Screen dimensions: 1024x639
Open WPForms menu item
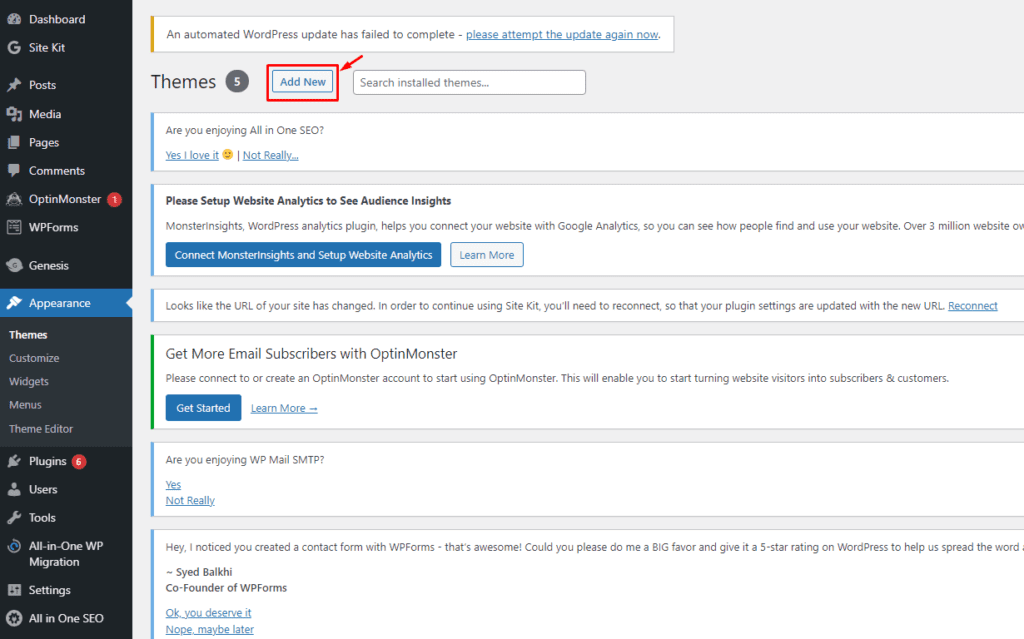(x=53, y=227)
